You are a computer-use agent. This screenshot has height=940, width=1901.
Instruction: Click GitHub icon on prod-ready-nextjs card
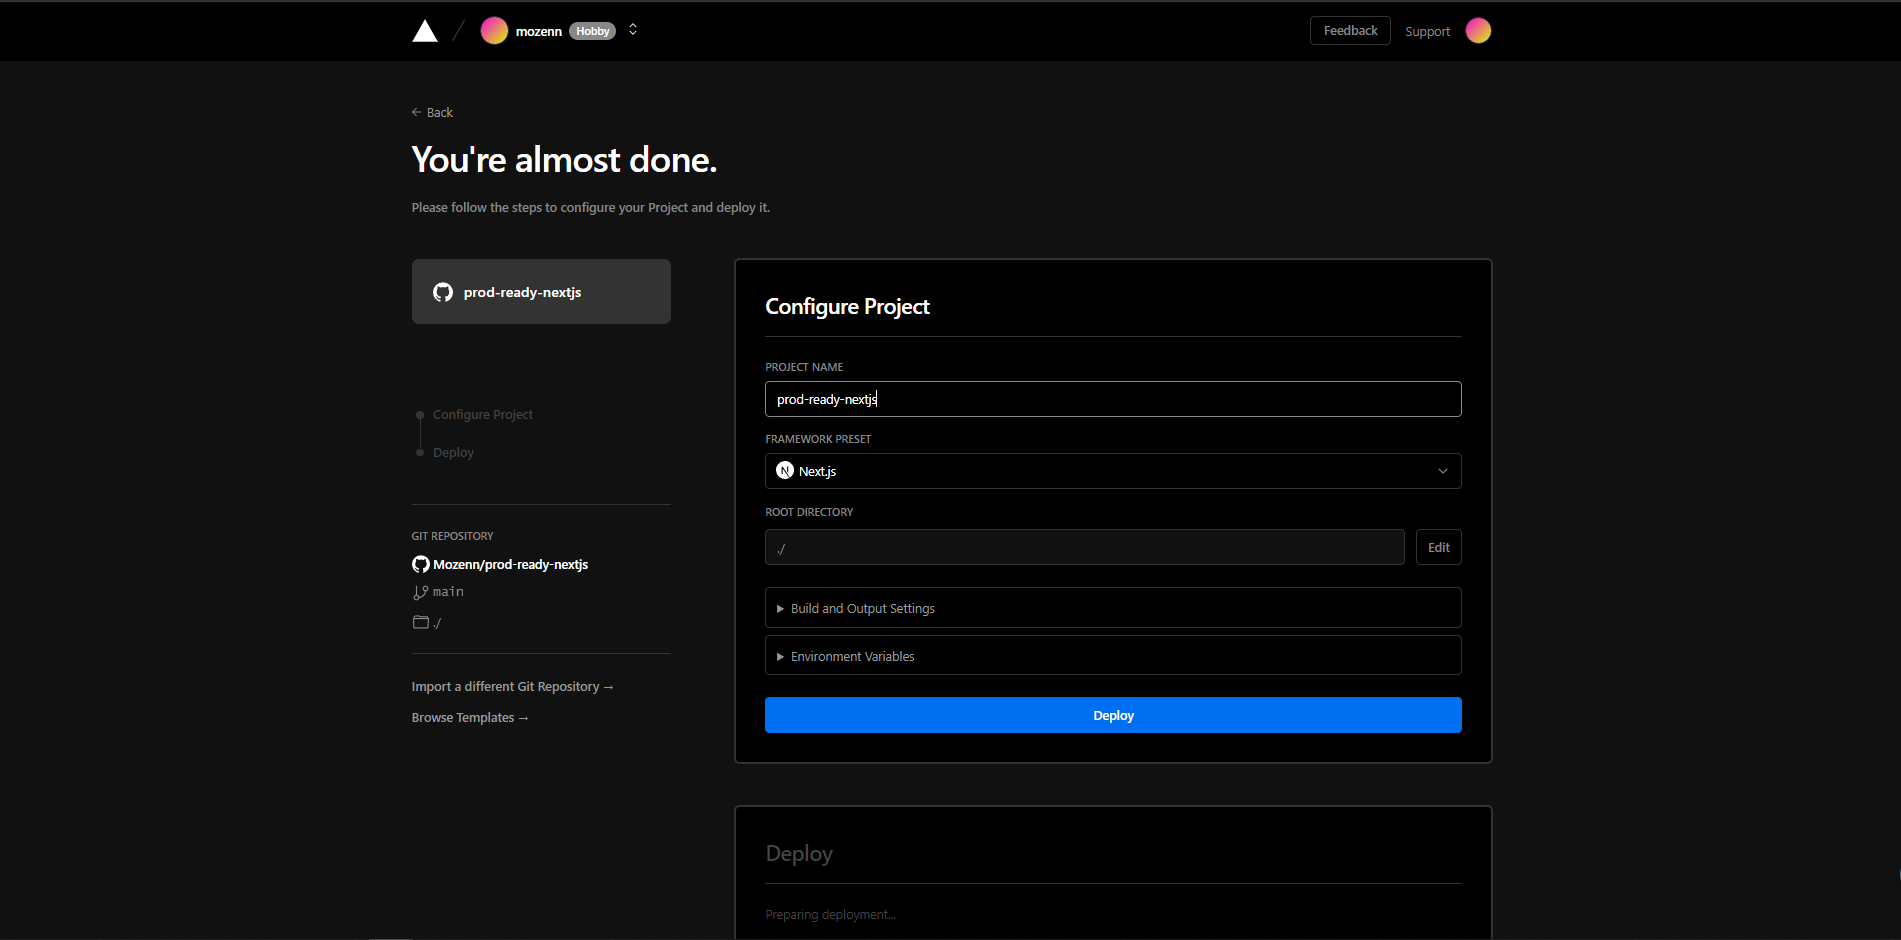(x=443, y=292)
